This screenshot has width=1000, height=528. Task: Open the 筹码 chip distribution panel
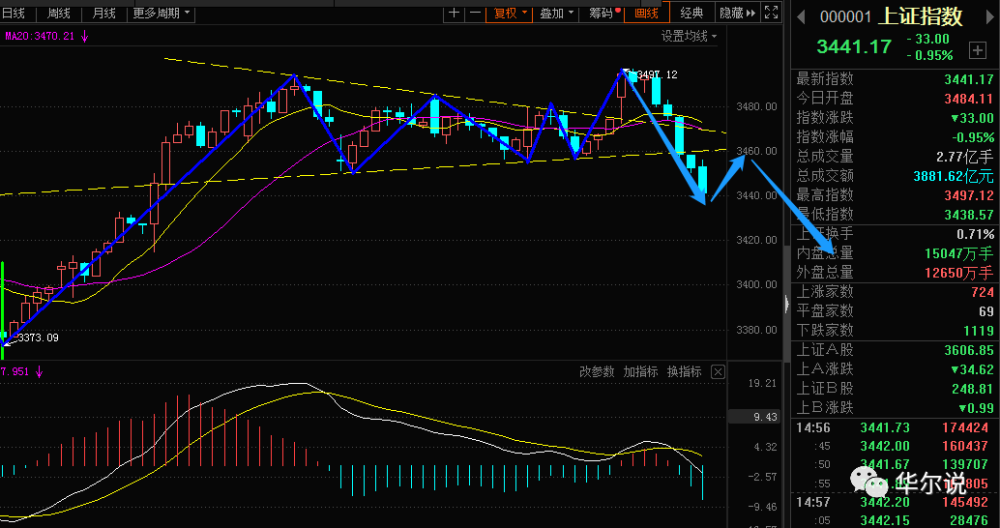(602, 12)
